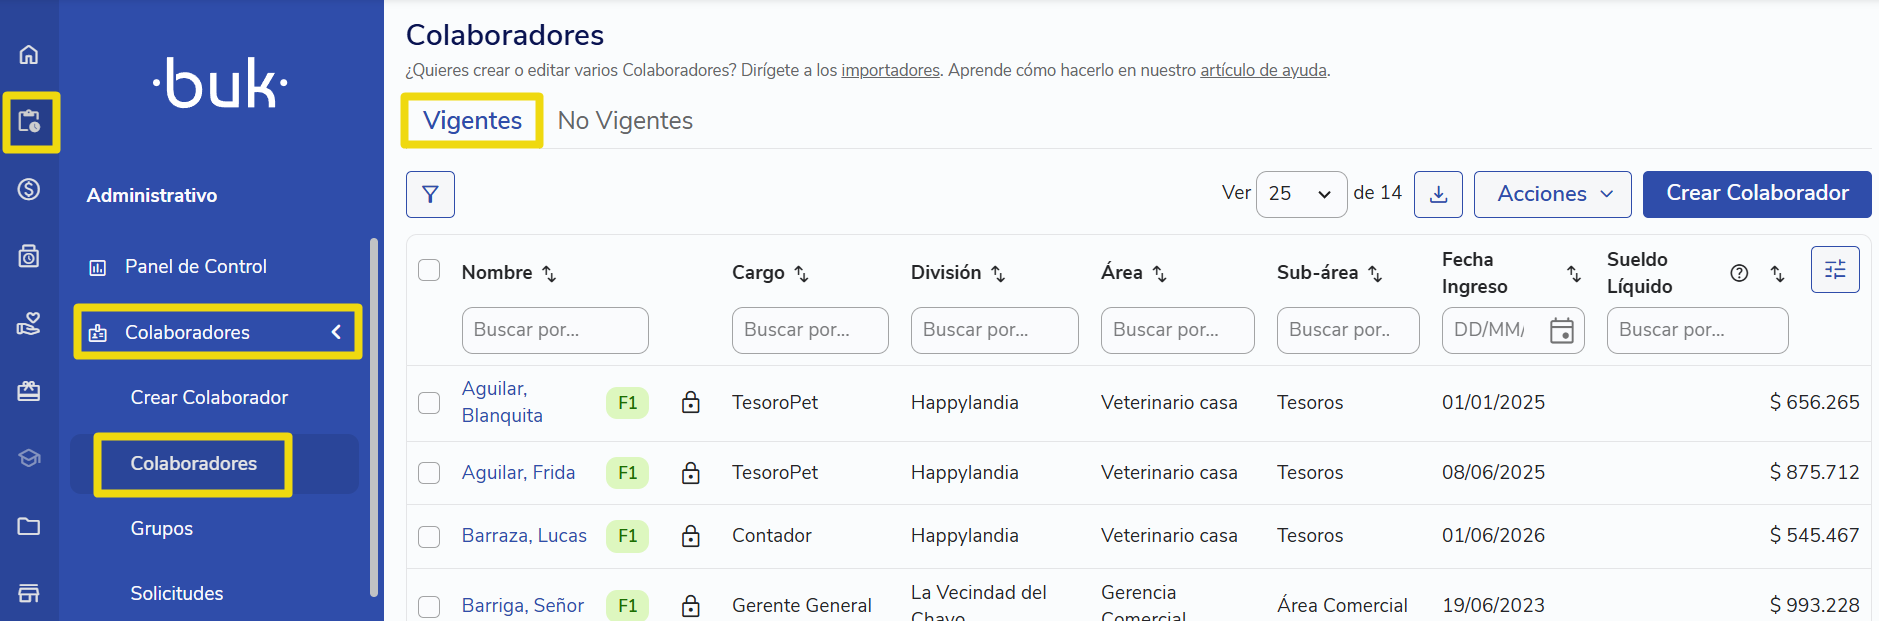
Task: Check the box for Barraza, Lucas
Action: click(x=429, y=536)
